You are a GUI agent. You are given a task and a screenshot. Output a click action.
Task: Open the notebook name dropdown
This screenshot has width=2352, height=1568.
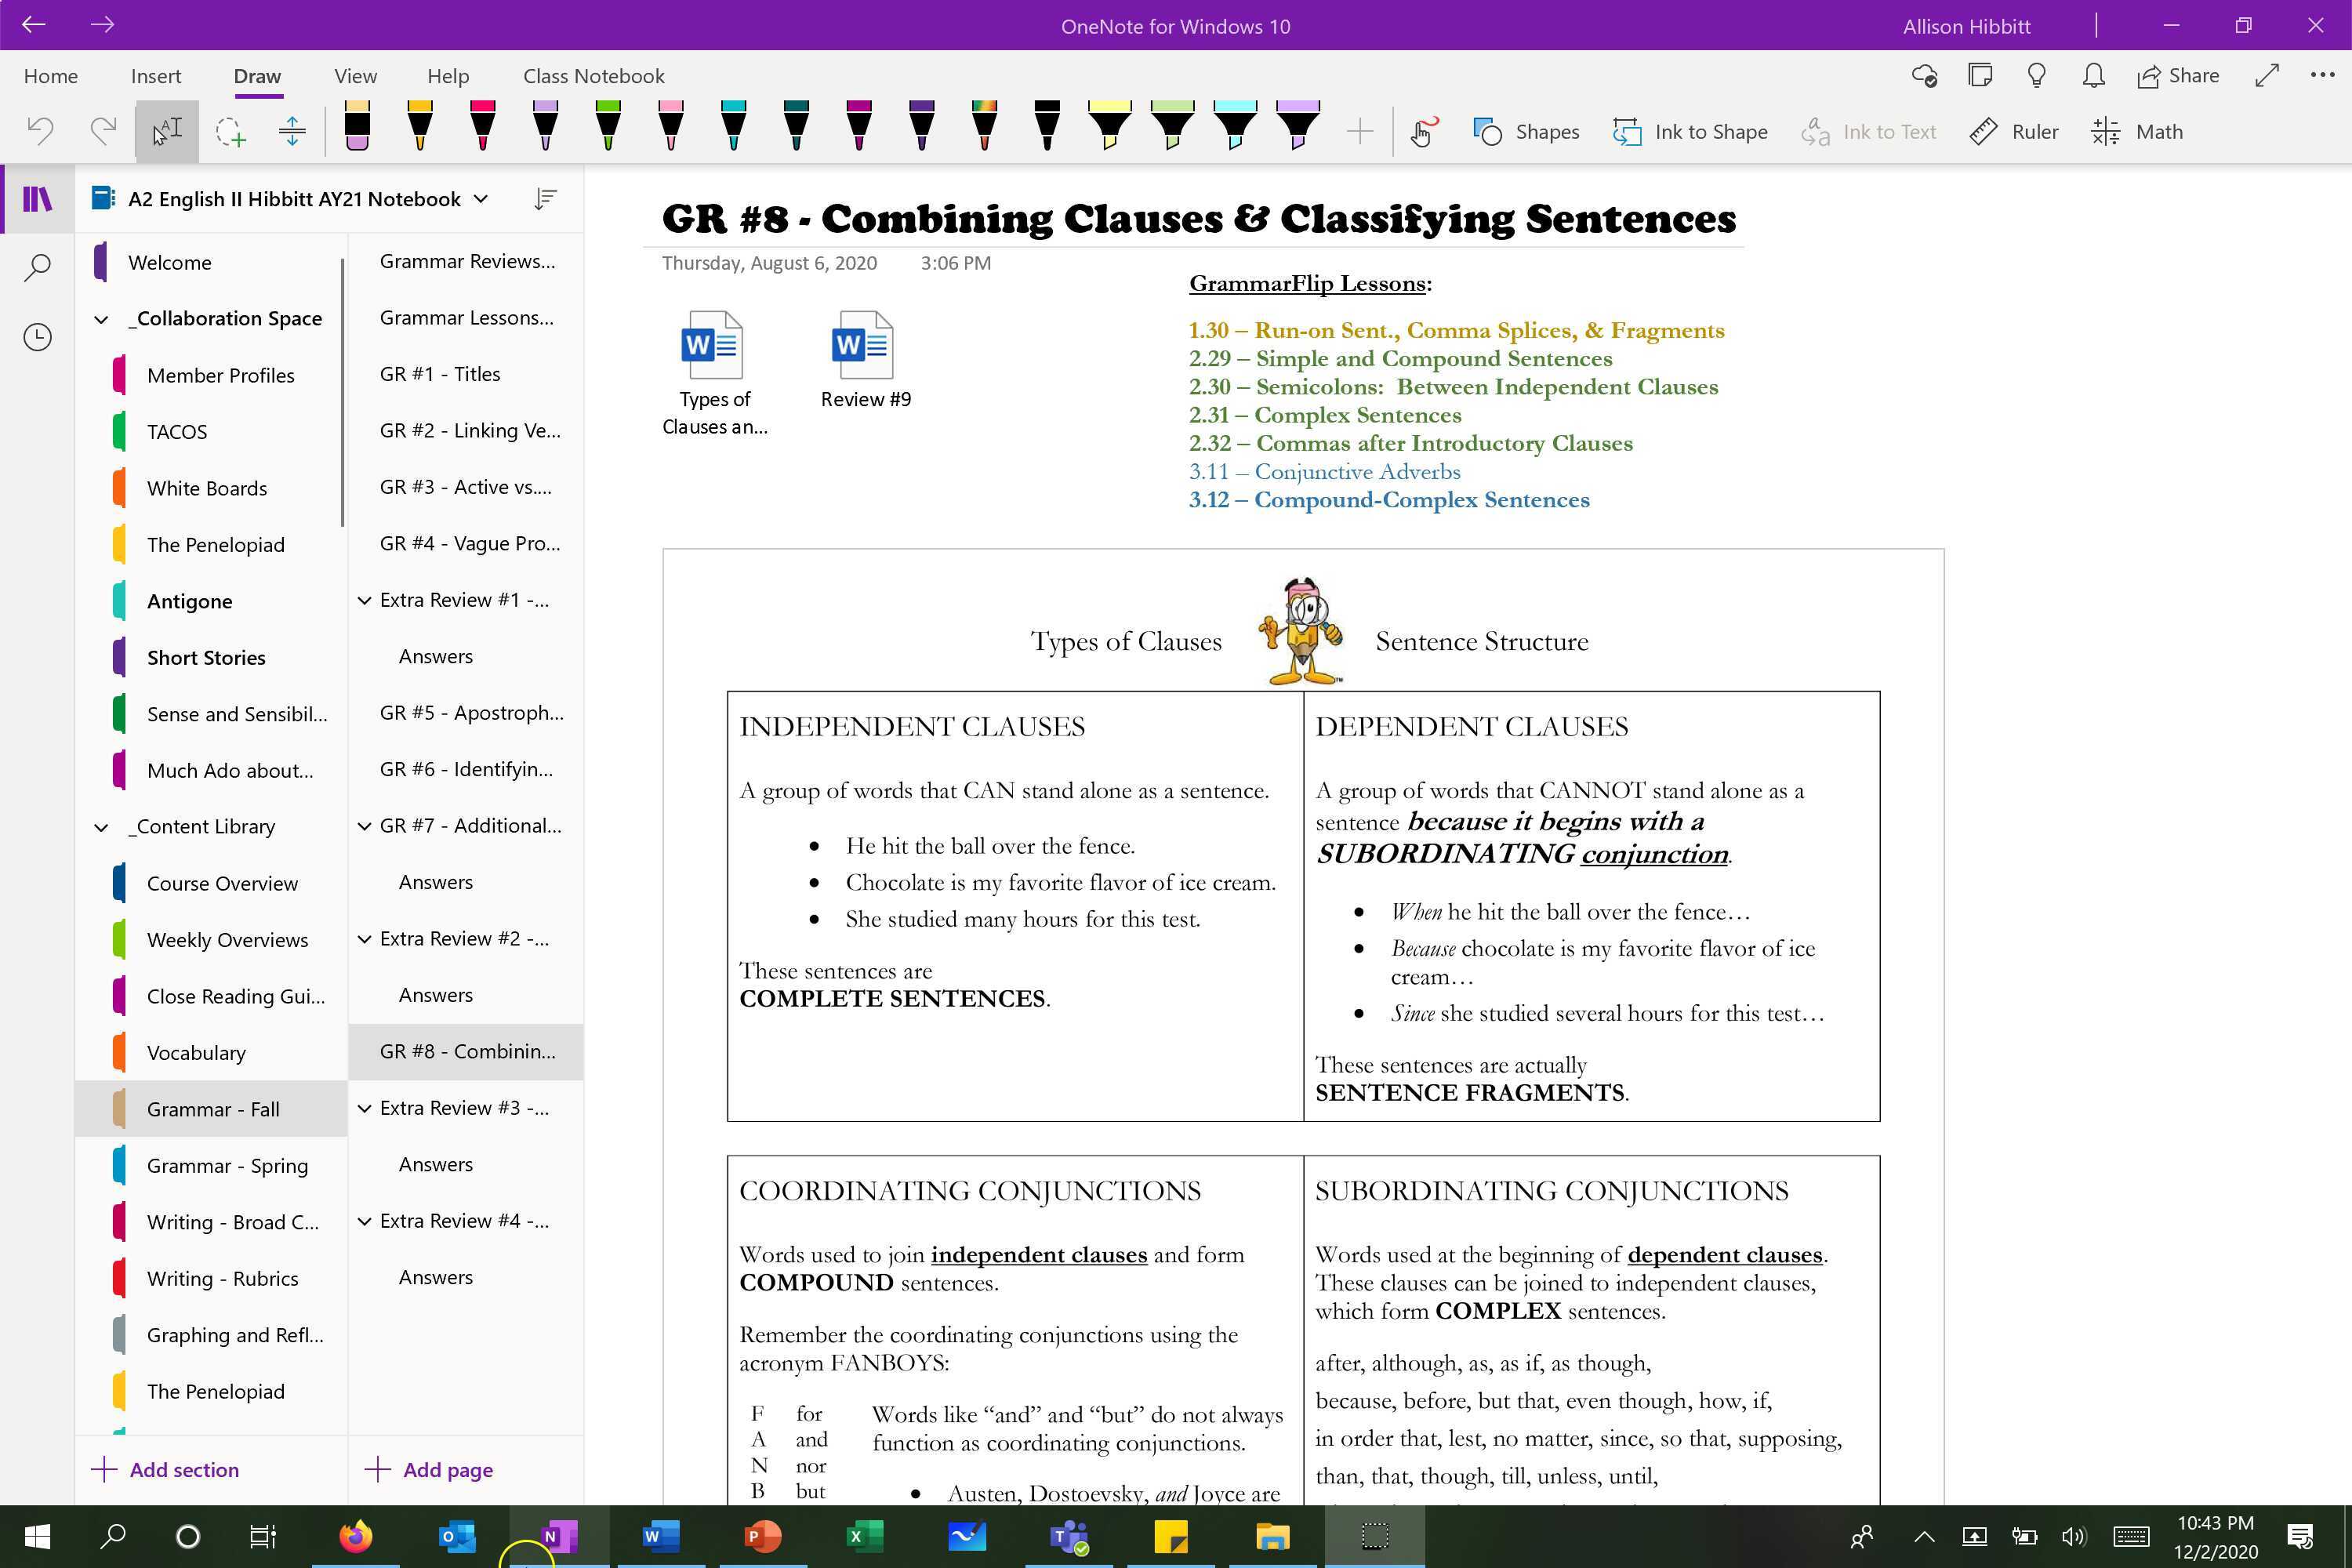(x=481, y=199)
